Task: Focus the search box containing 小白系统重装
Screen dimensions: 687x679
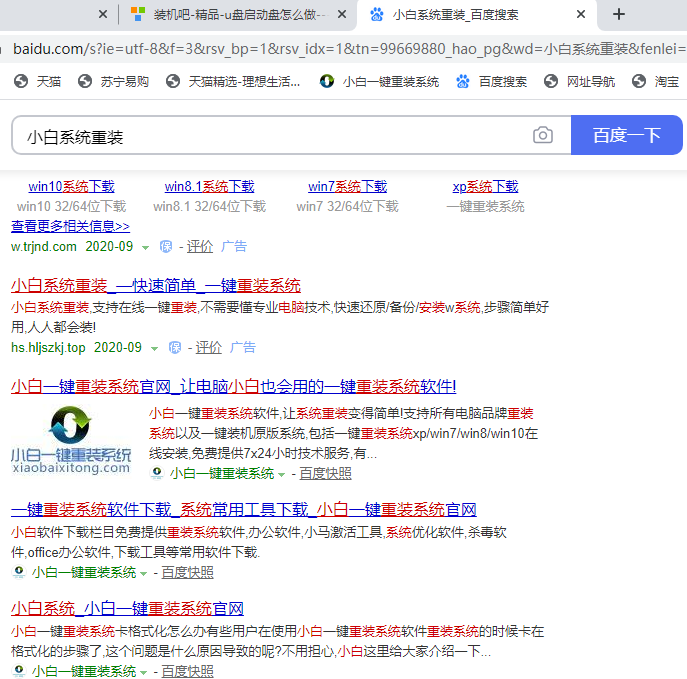Action: pyautogui.click(x=270, y=136)
